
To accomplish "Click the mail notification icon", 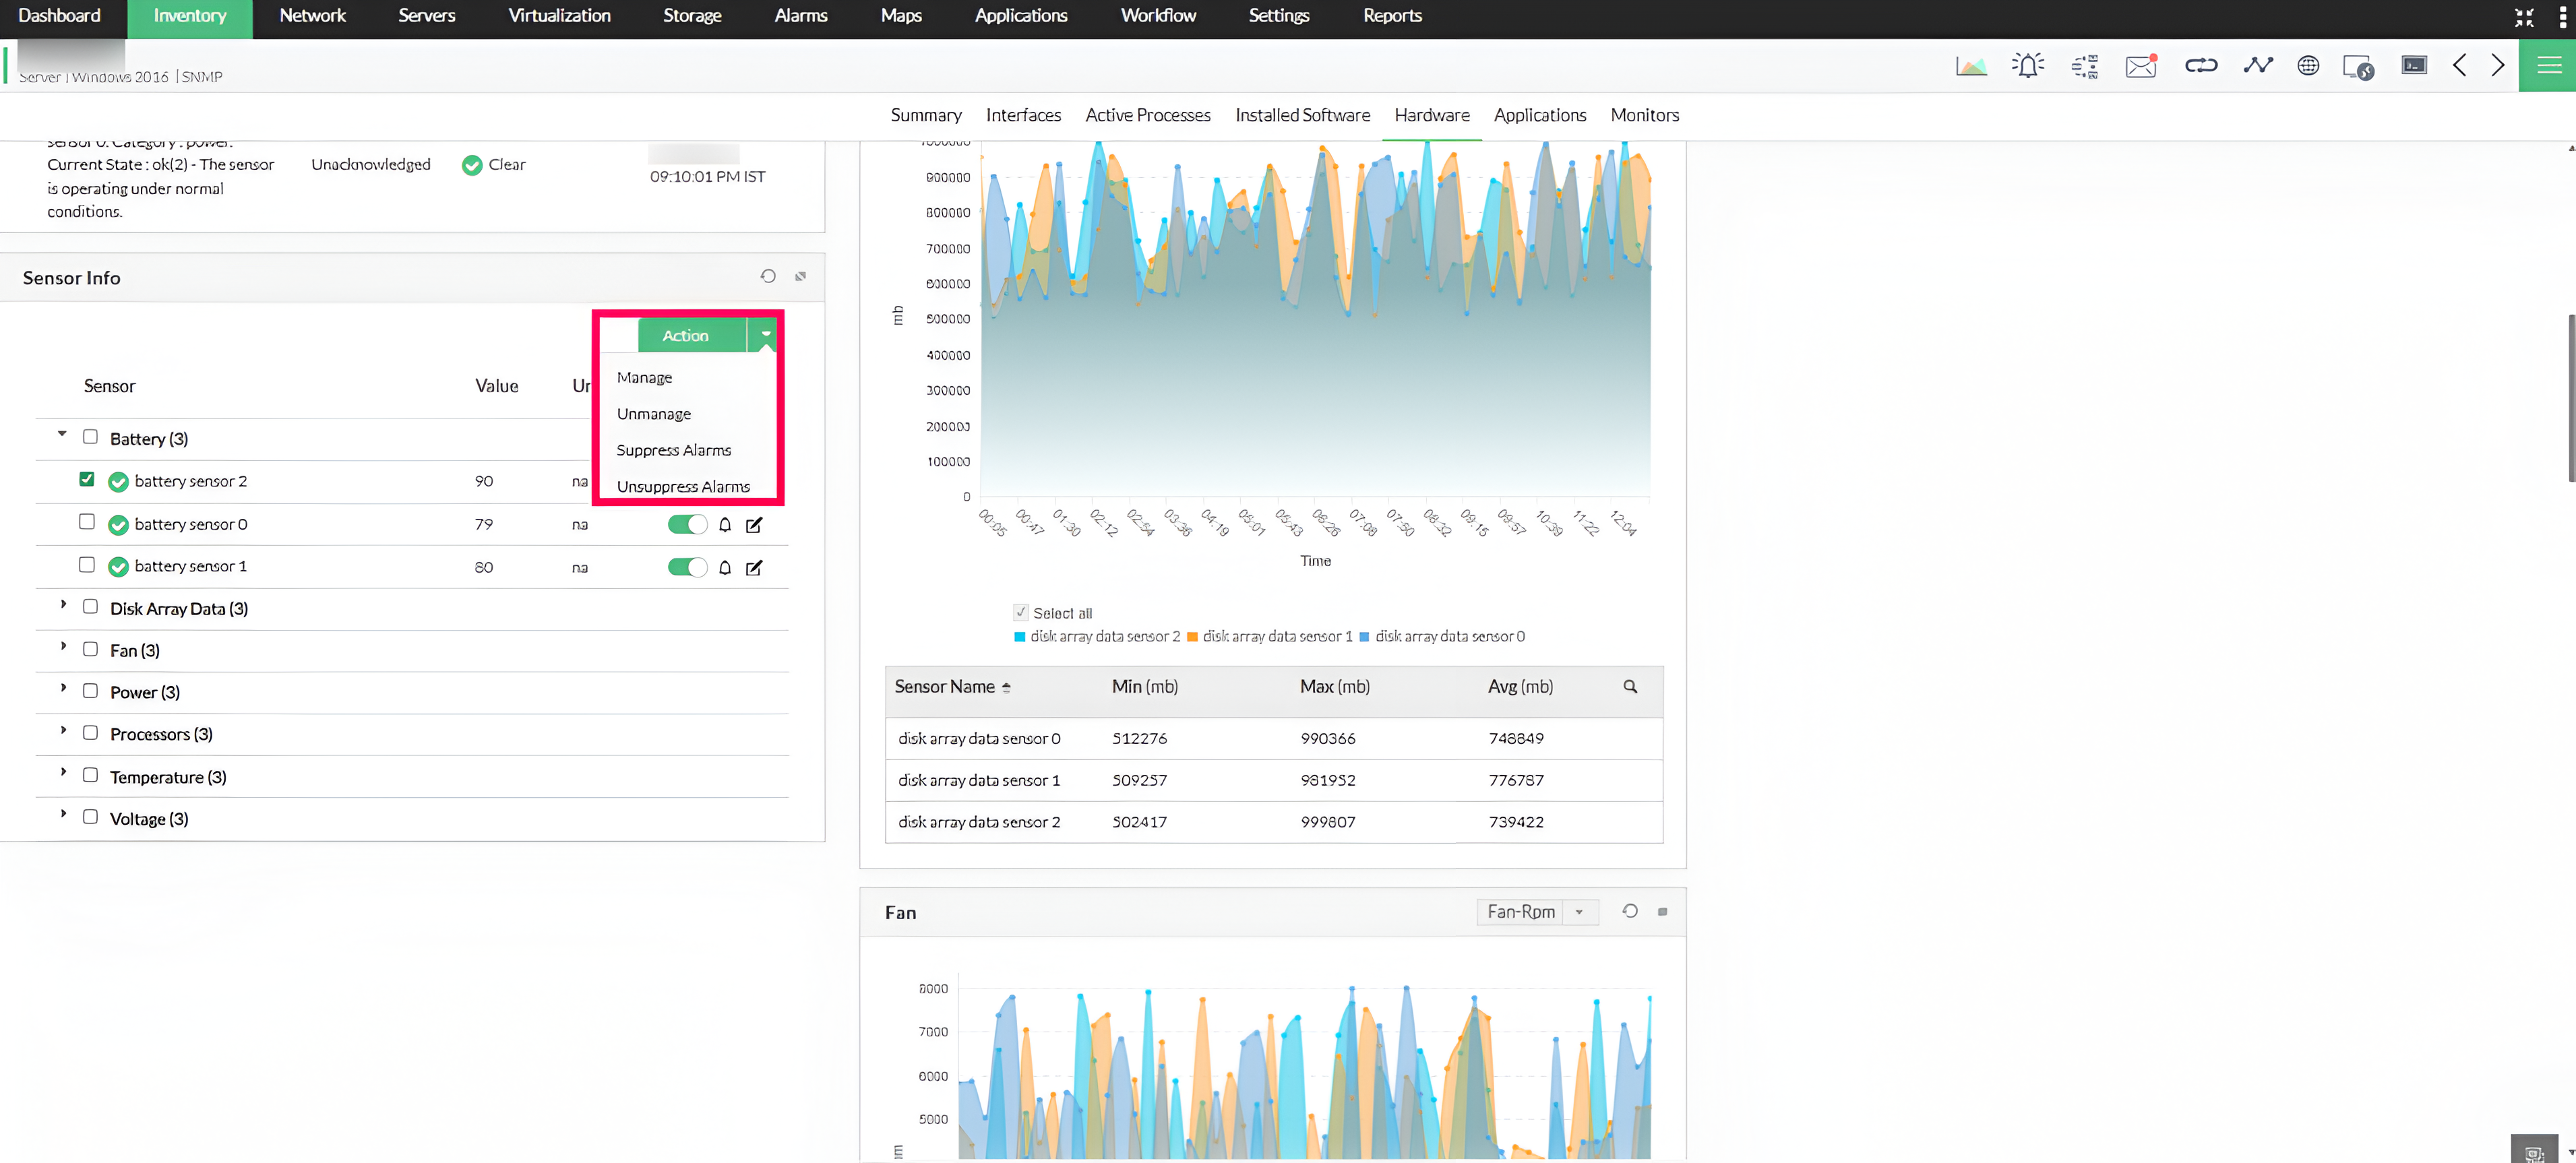I will tap(2140, 66).
